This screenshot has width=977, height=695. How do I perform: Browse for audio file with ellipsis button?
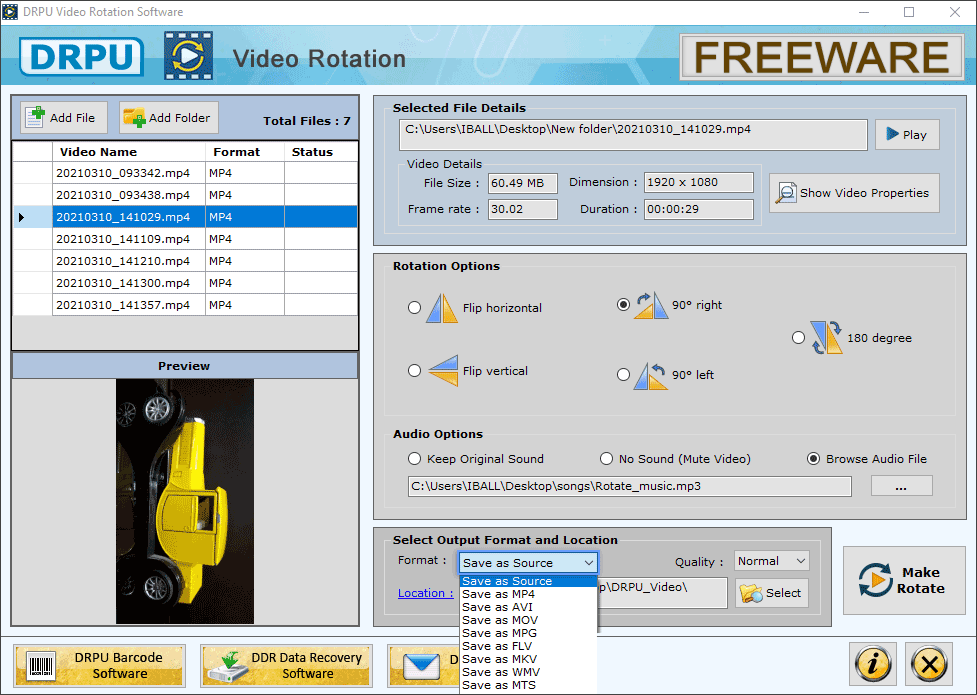901,486
